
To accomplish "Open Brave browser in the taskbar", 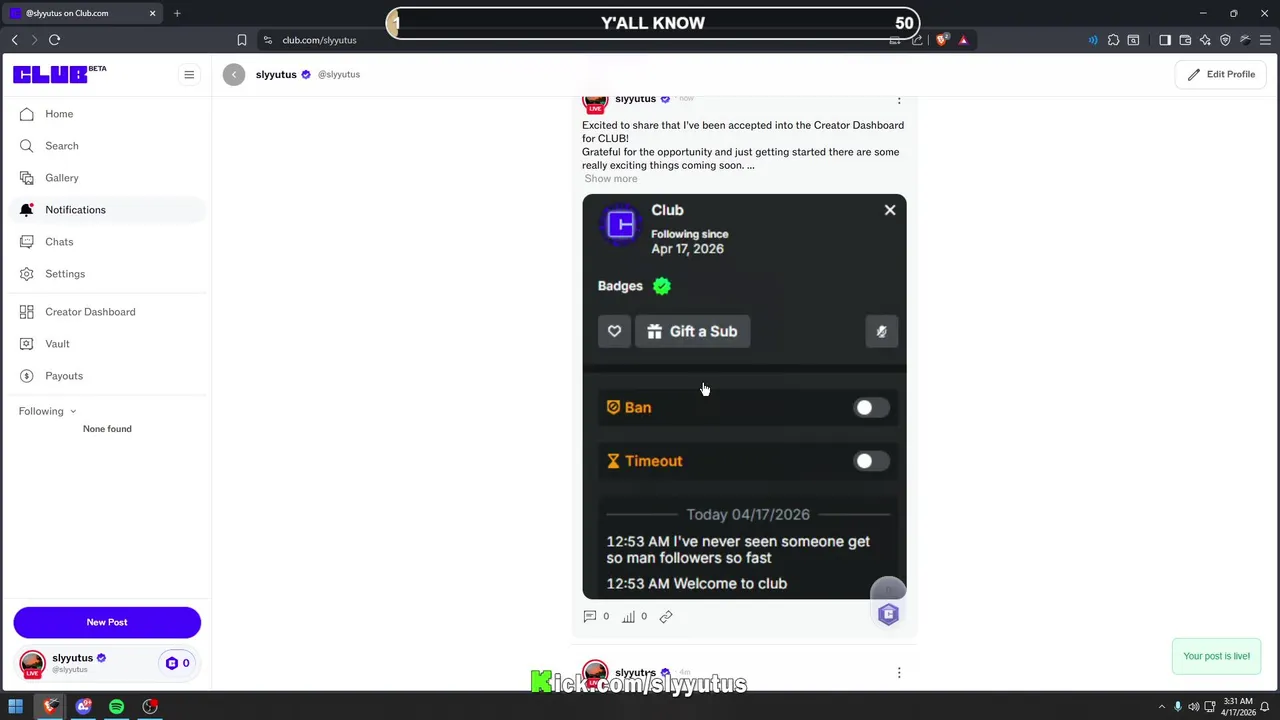I will tap(50, 707).
